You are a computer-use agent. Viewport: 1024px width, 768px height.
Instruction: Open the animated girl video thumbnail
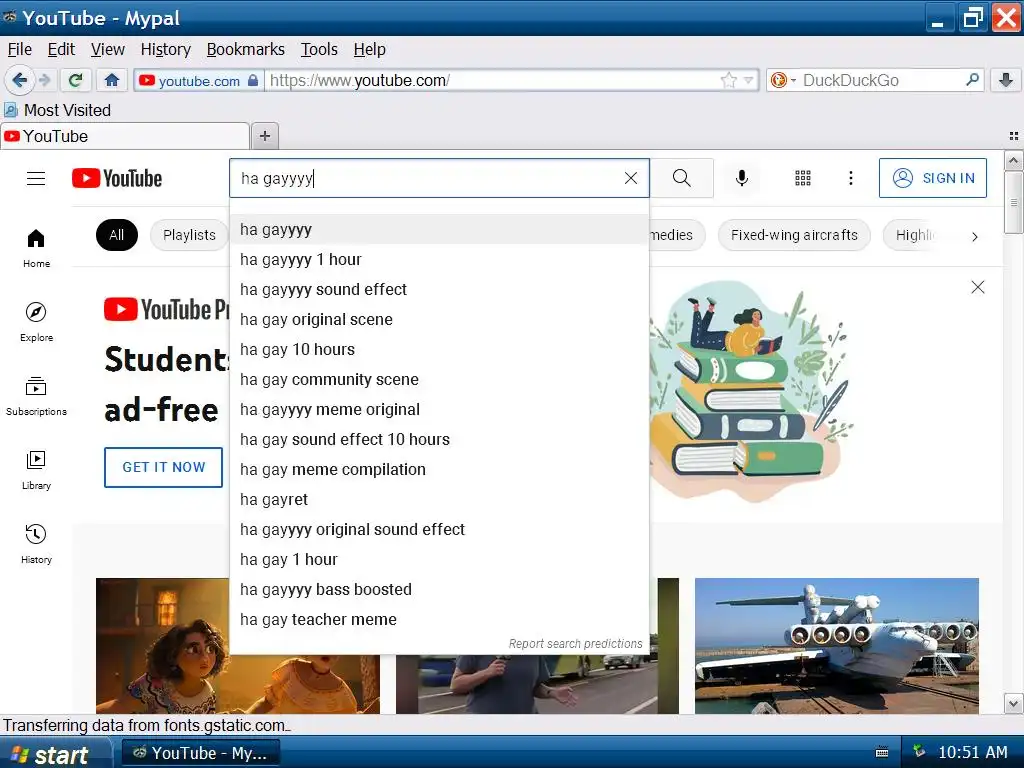click(x=163, y=646)
